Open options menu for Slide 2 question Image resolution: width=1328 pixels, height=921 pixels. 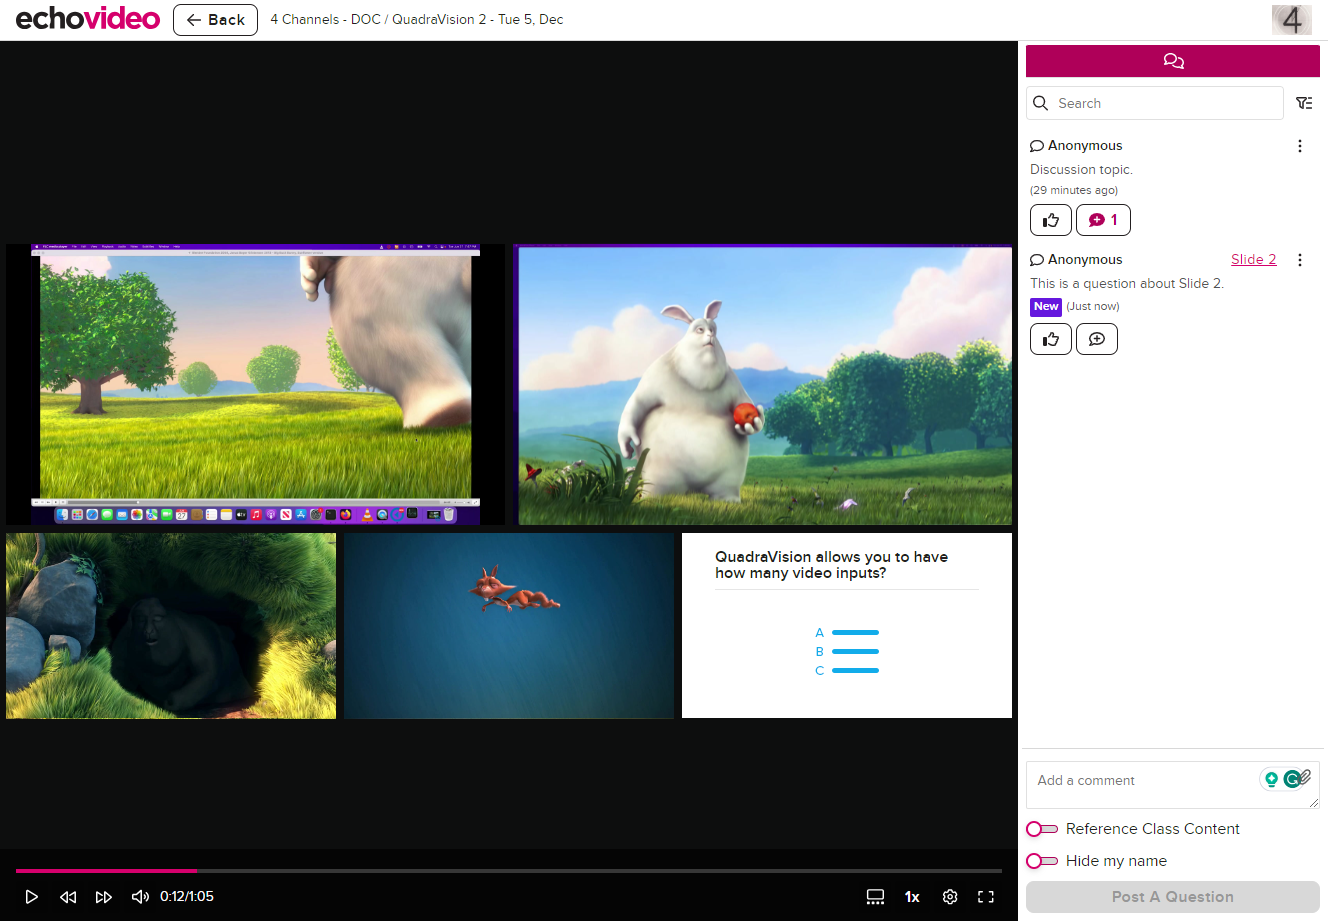coord(1300,260)
